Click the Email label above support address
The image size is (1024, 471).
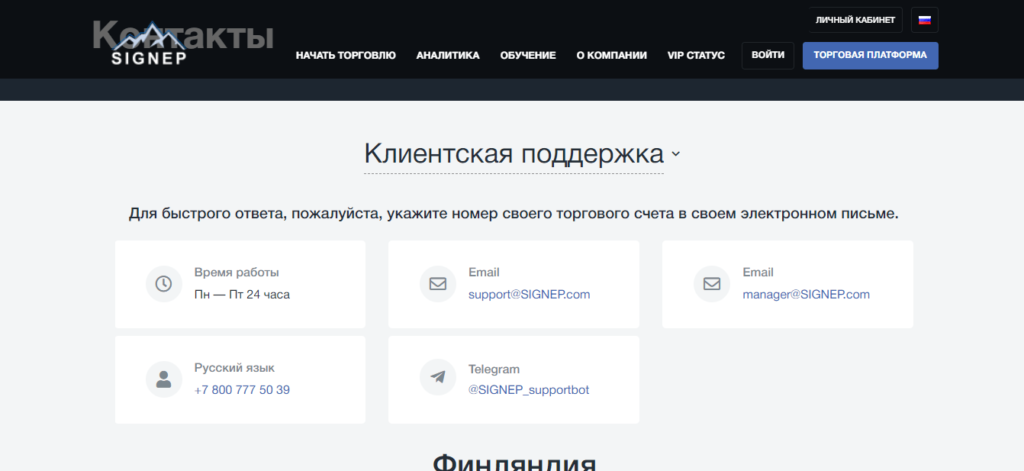tap(484, 272)
